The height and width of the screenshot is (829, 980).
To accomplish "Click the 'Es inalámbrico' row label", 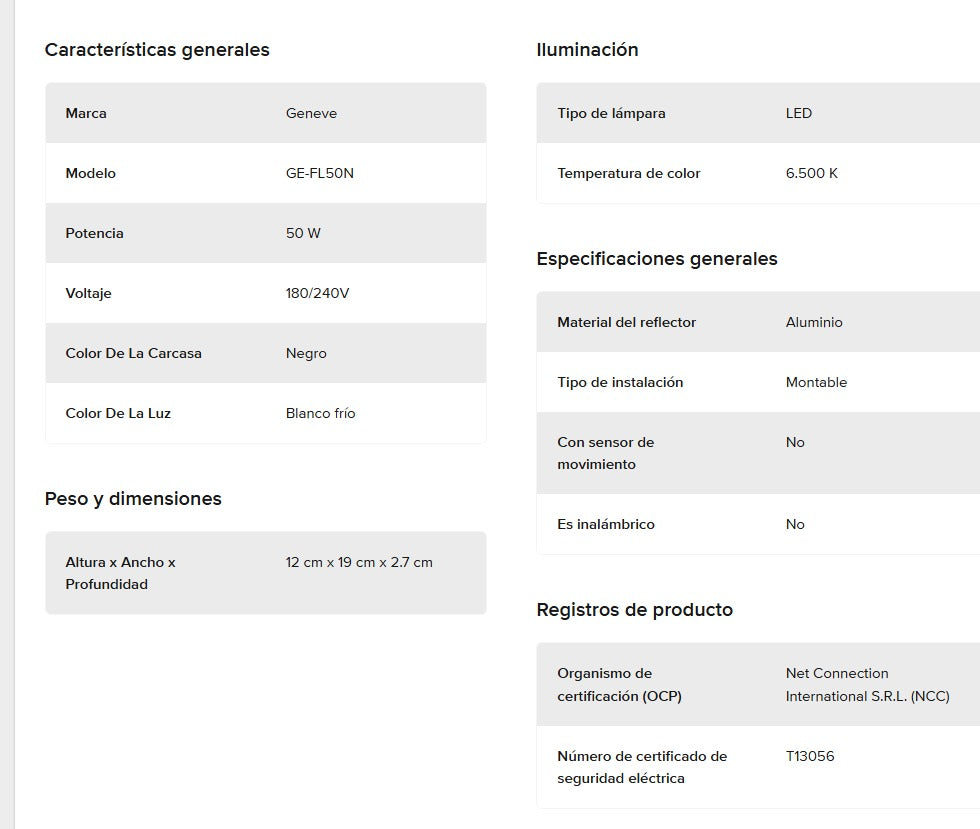I will pos(605,524).
